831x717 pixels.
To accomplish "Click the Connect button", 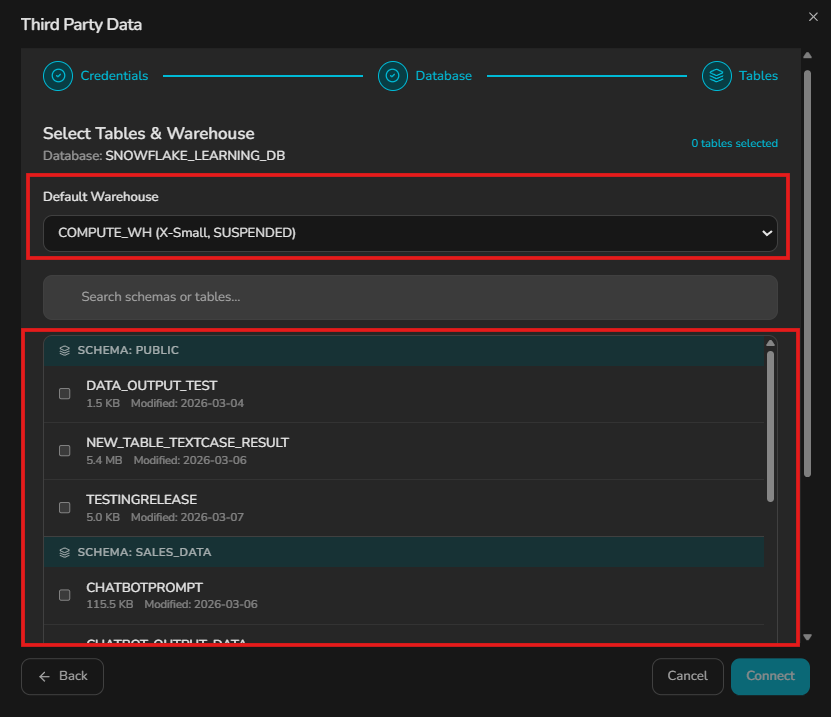I will tap(770, 676).
